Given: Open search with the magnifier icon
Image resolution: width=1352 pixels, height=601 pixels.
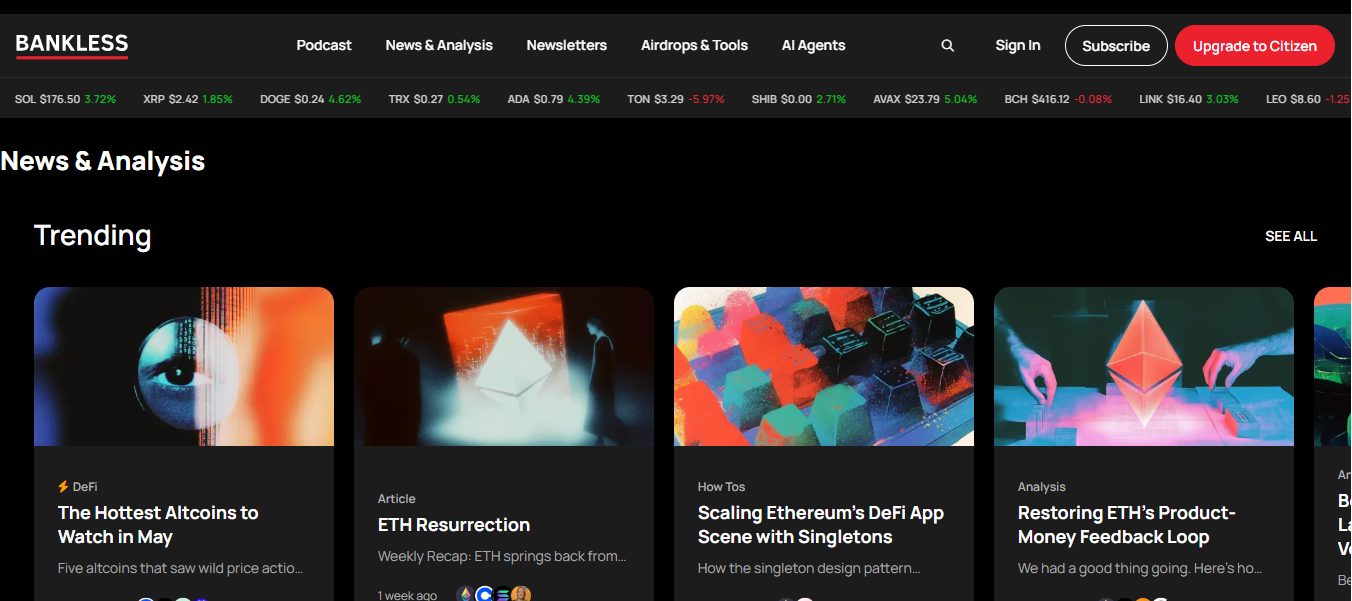Looking at the screenshot, I should tap(948, 46).
